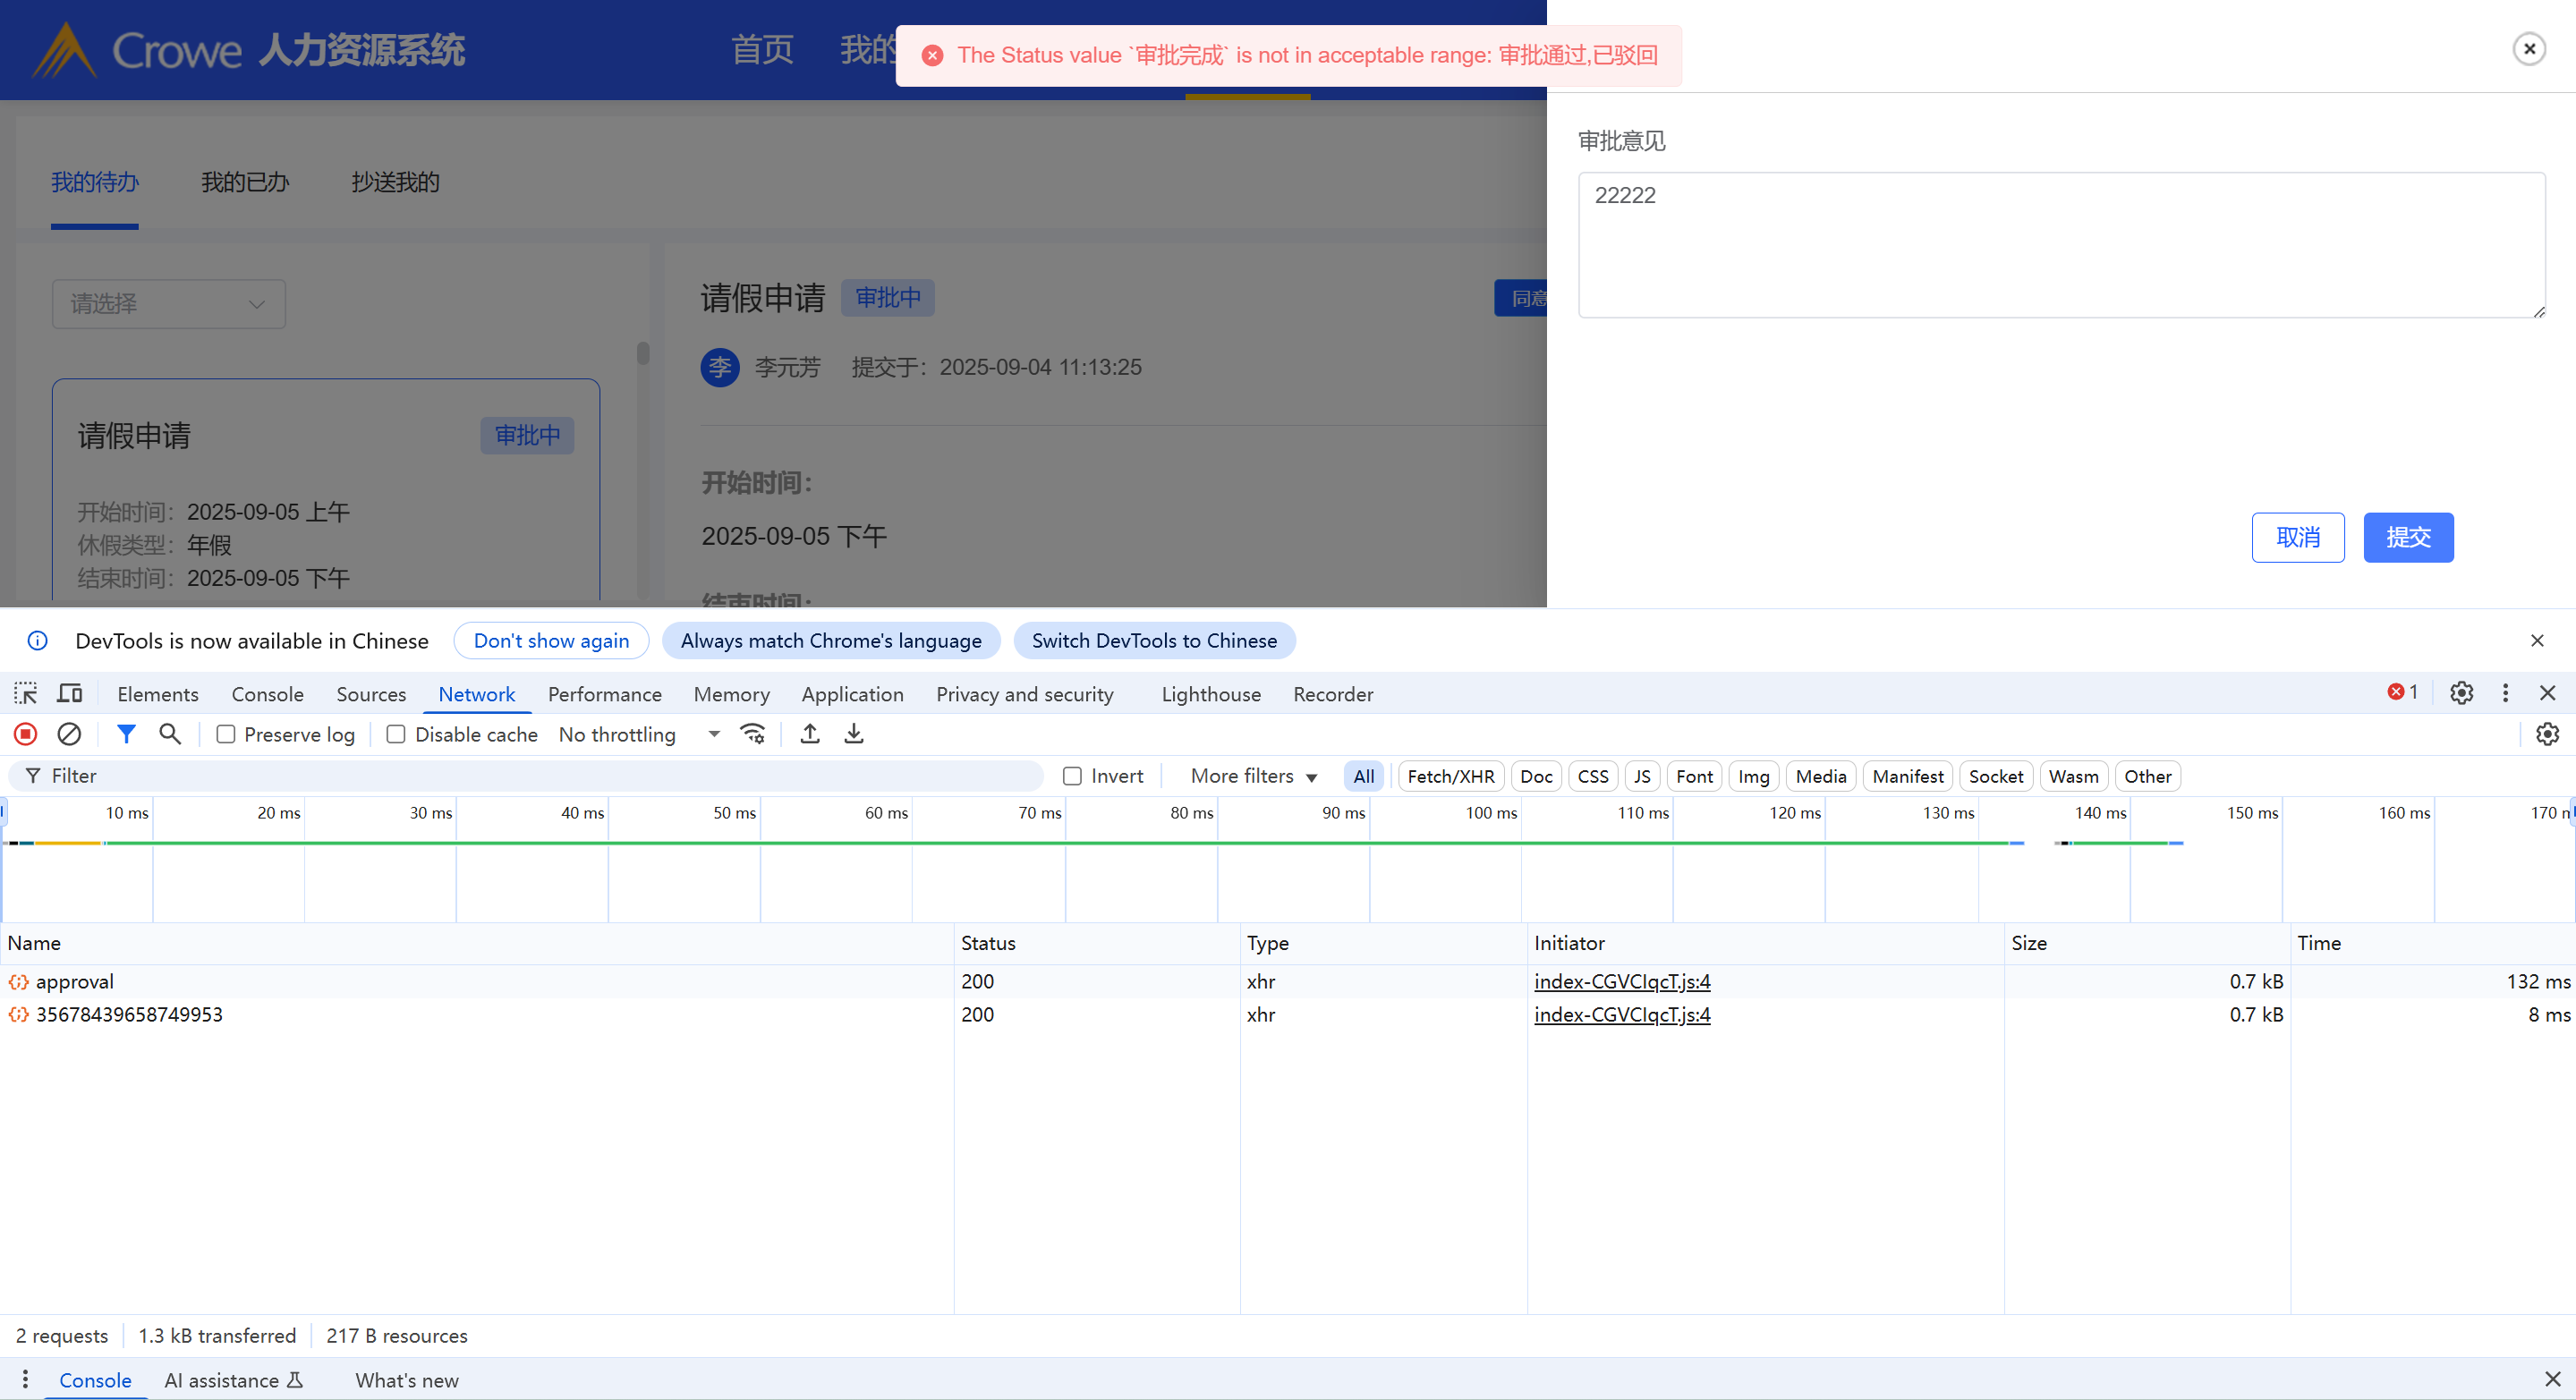Activate the inspect element picker icon
This screenshot has width=2576, height=1400.
coord(25,693)
